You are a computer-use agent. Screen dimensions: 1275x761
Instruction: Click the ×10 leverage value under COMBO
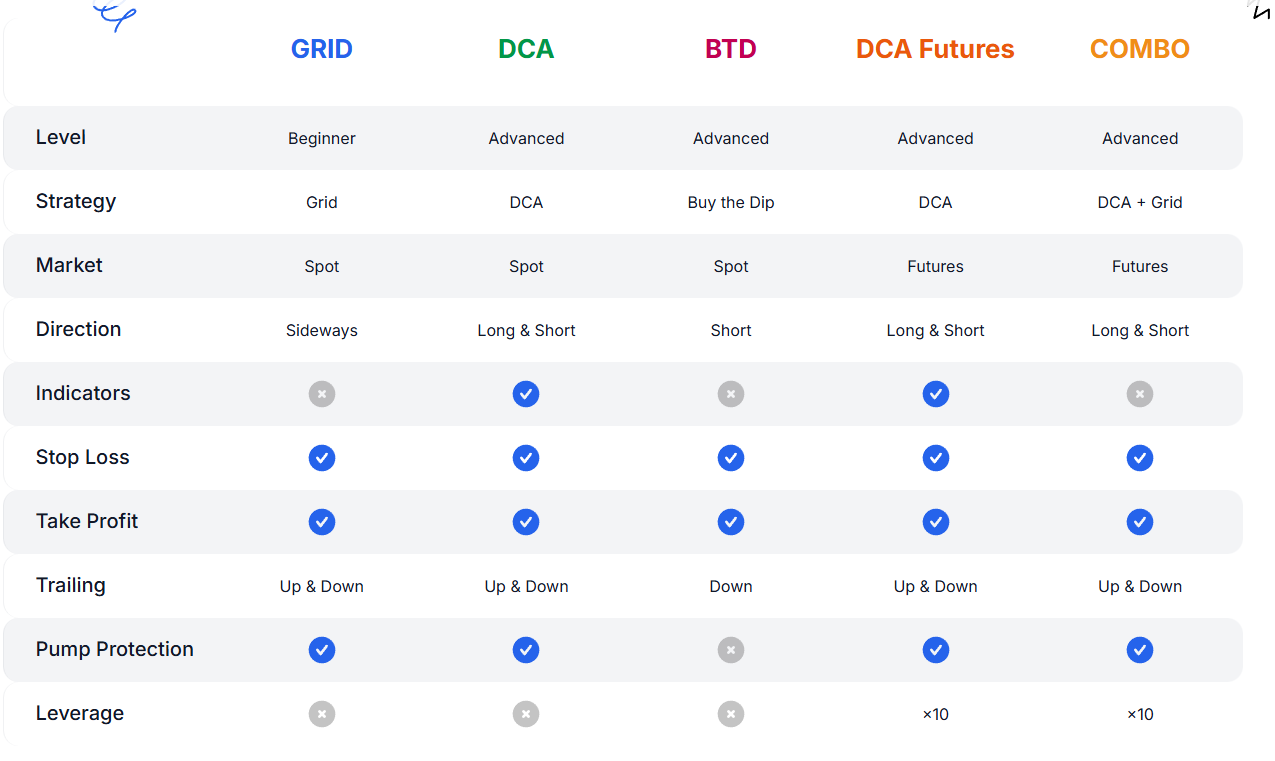tap(1140, 714)
